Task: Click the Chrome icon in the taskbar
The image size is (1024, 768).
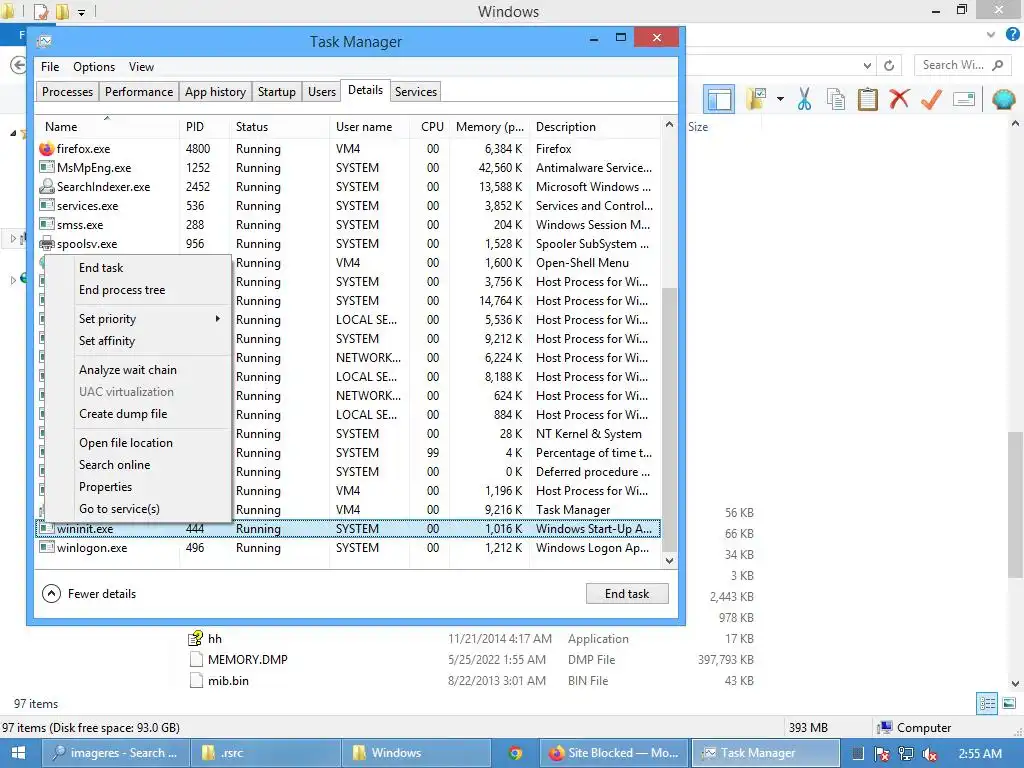Action: pos(515,753)
